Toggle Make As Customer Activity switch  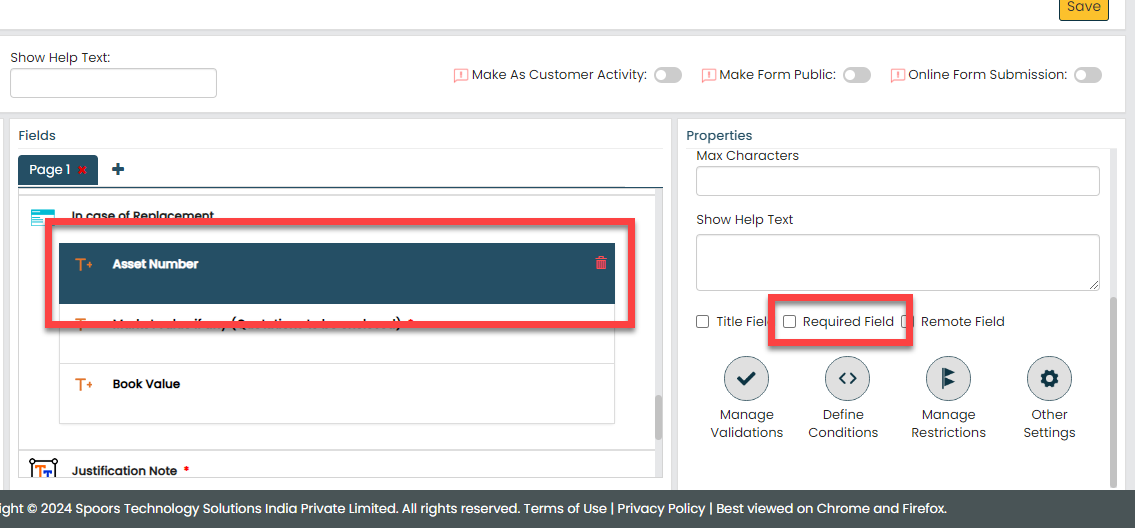click(x=668, y=75)
